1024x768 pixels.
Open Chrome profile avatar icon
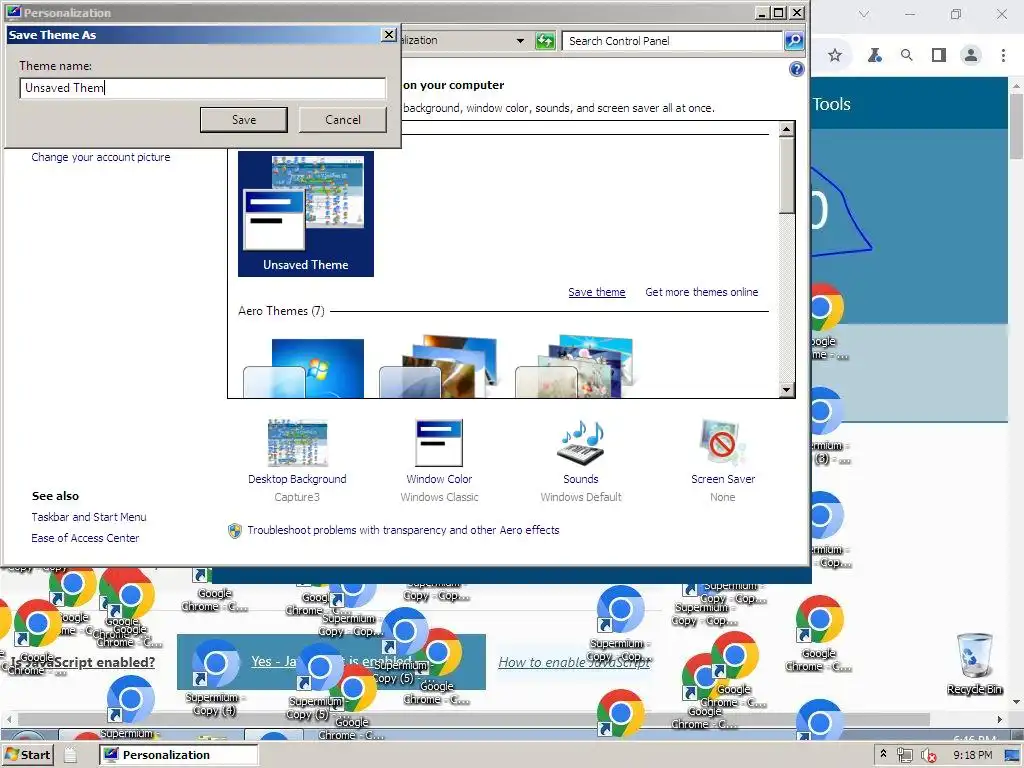pos(971,56)
